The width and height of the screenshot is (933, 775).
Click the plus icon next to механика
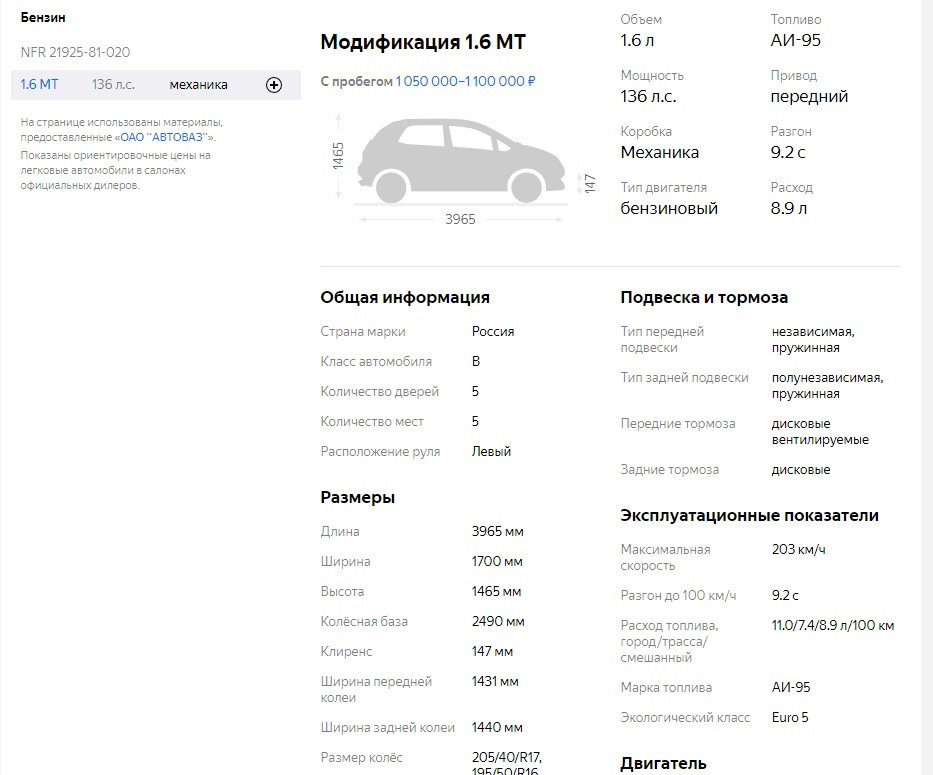tap(272, 85)
